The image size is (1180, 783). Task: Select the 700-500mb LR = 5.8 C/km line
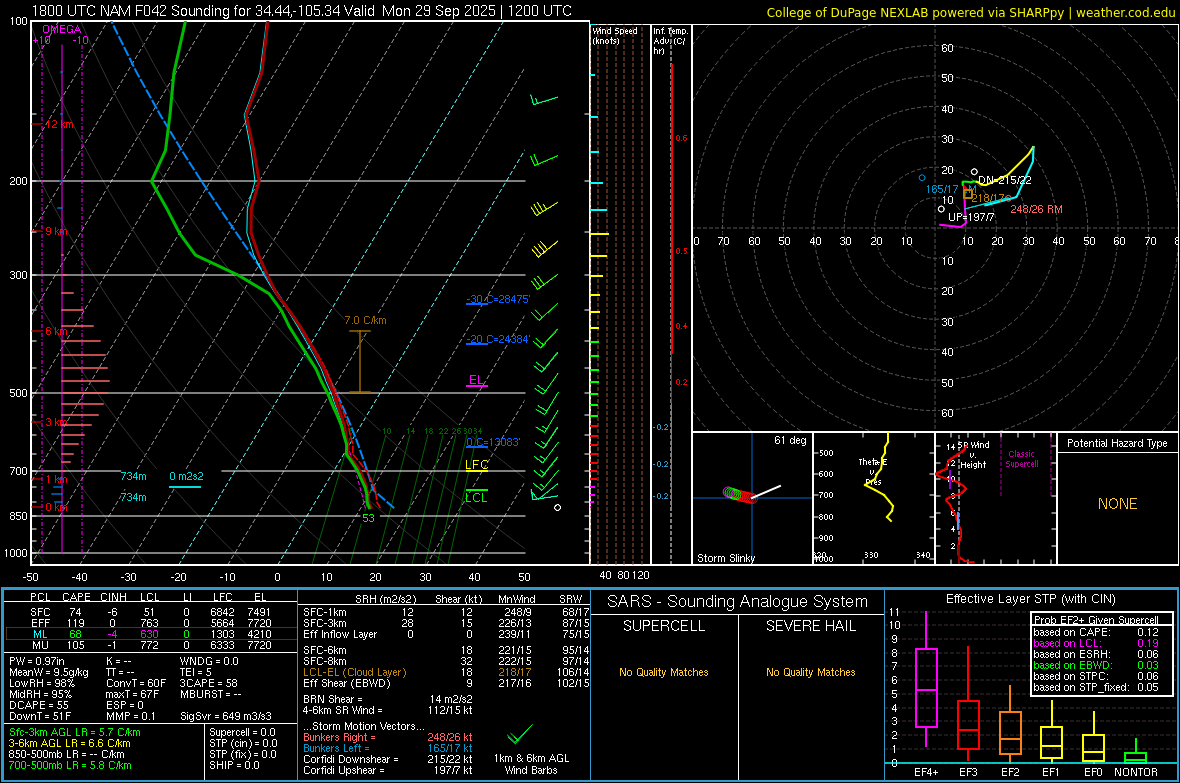click(x=70, y=765)
